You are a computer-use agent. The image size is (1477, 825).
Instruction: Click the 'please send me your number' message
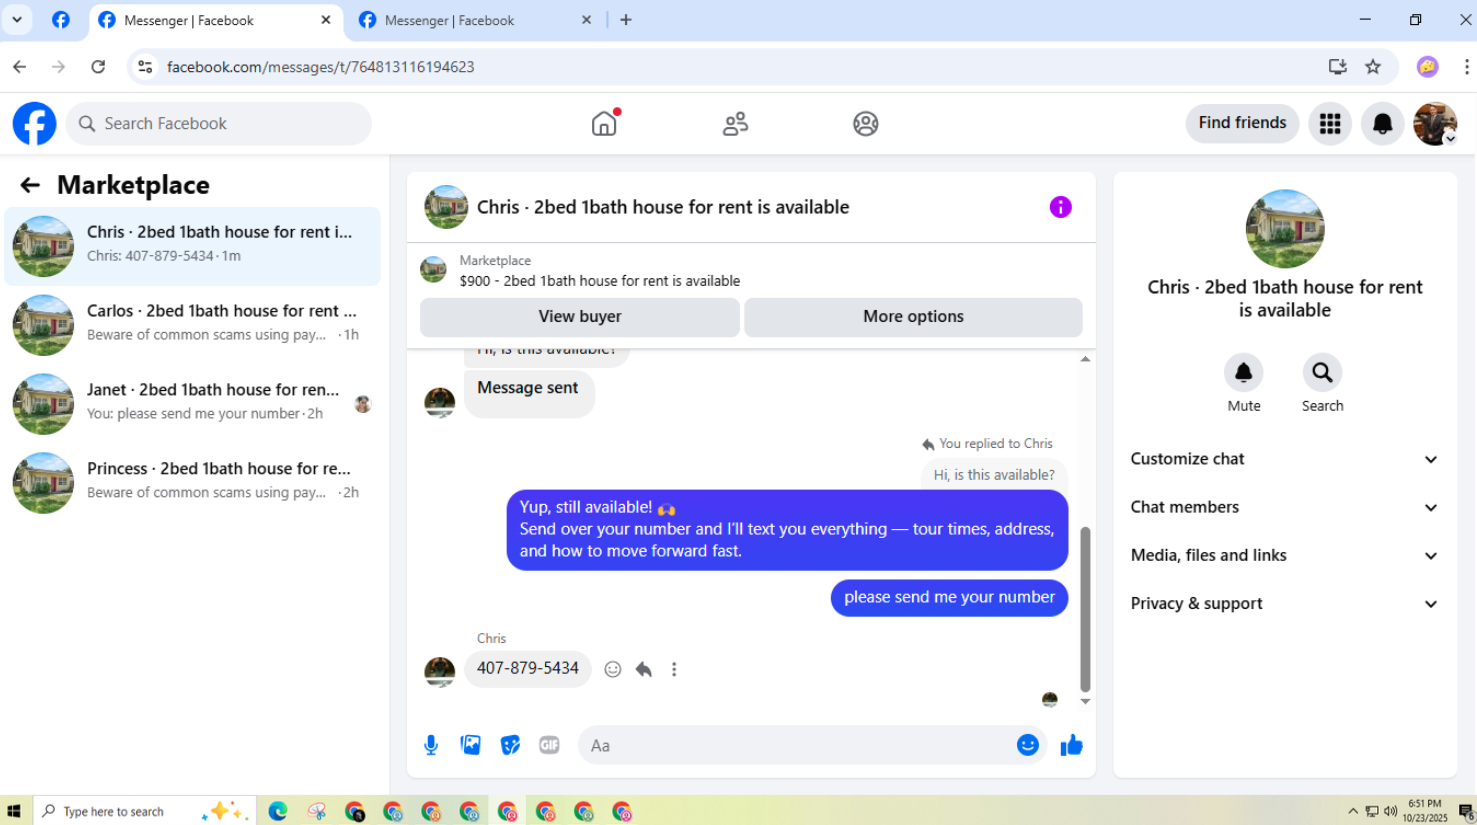point(949,598)
